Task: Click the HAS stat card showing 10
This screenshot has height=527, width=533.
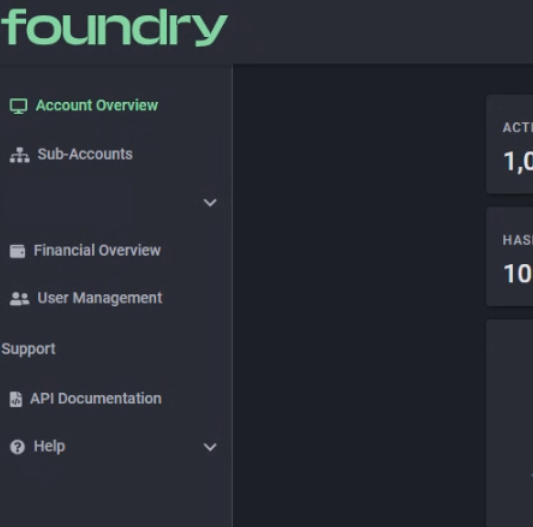Action: [510, 257]
